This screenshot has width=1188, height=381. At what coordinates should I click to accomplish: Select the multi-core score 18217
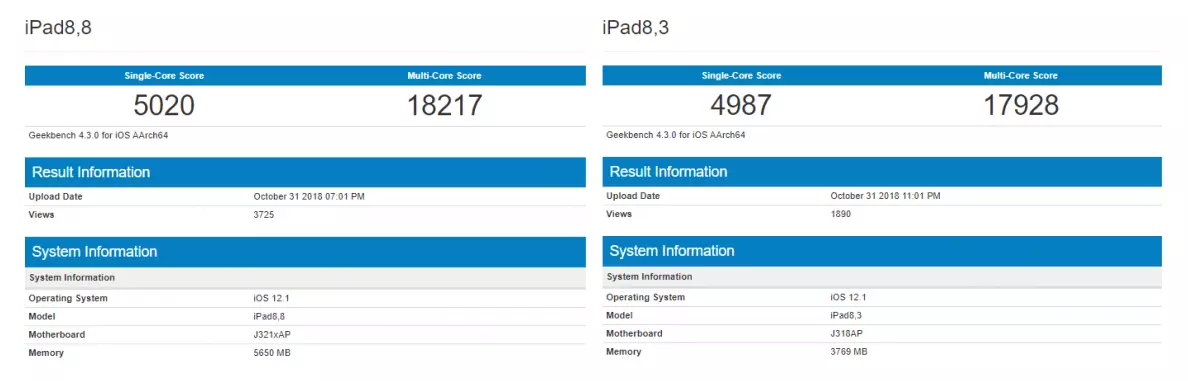(445, 105)
